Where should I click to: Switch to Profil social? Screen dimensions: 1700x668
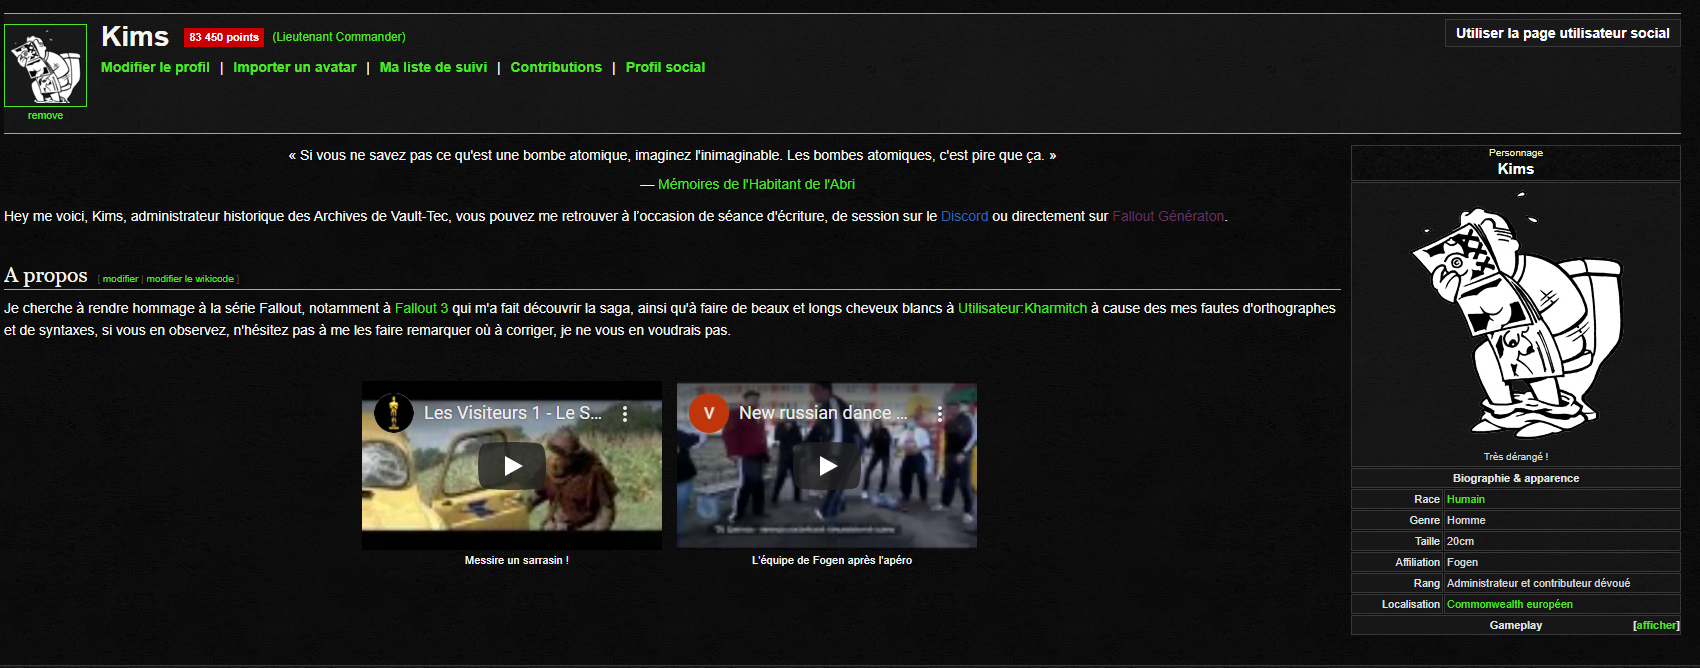[x=665, y=67]
